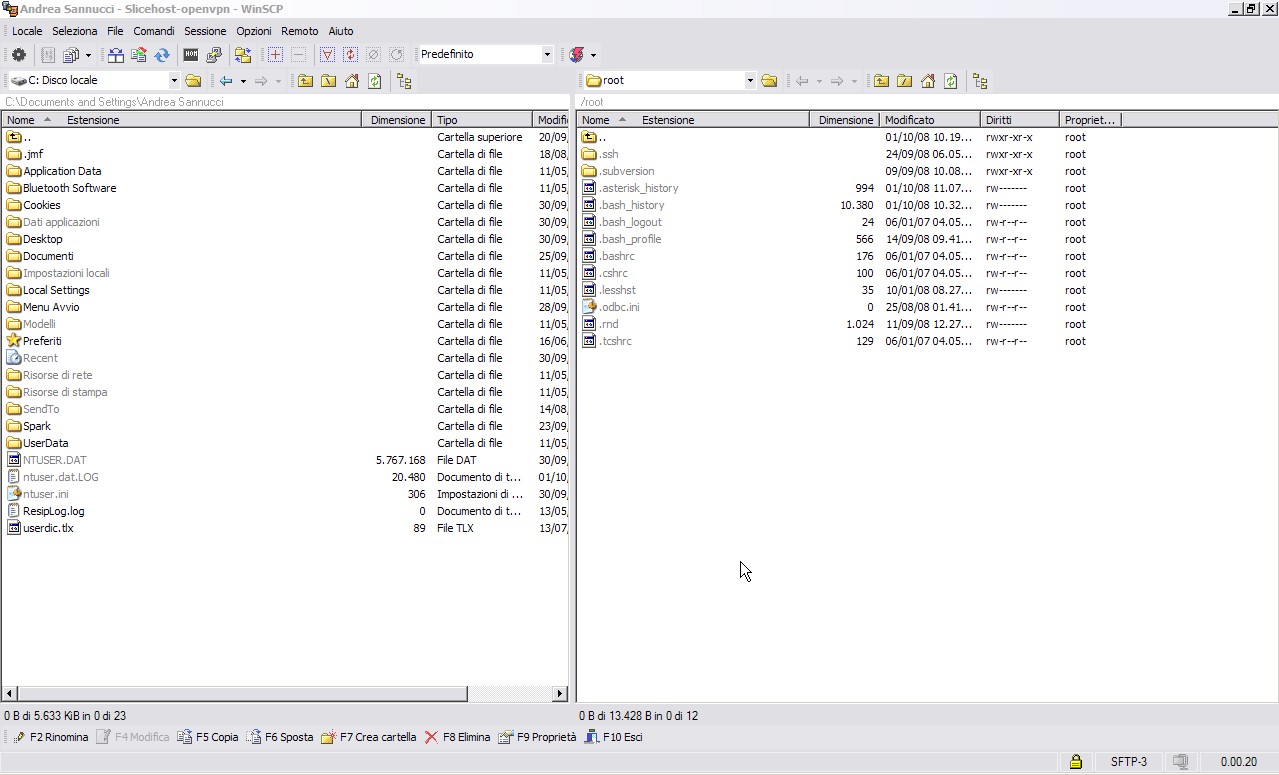Screen dimensions: 1279x775
Task: Click the local panel horizontal scrollbar right arrow
Action: [x=560, y=693]
